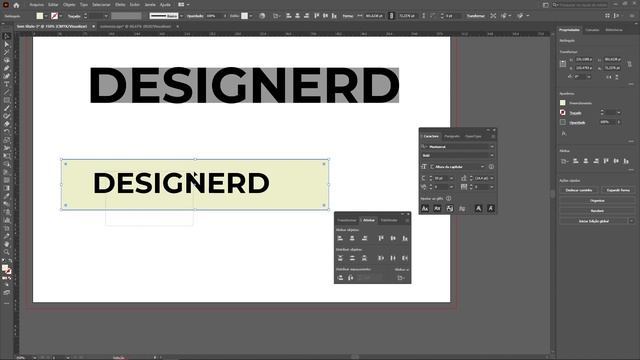Click the isolate object icon in control bar
This screenshot has height=360, width=640.
(493, 16)
